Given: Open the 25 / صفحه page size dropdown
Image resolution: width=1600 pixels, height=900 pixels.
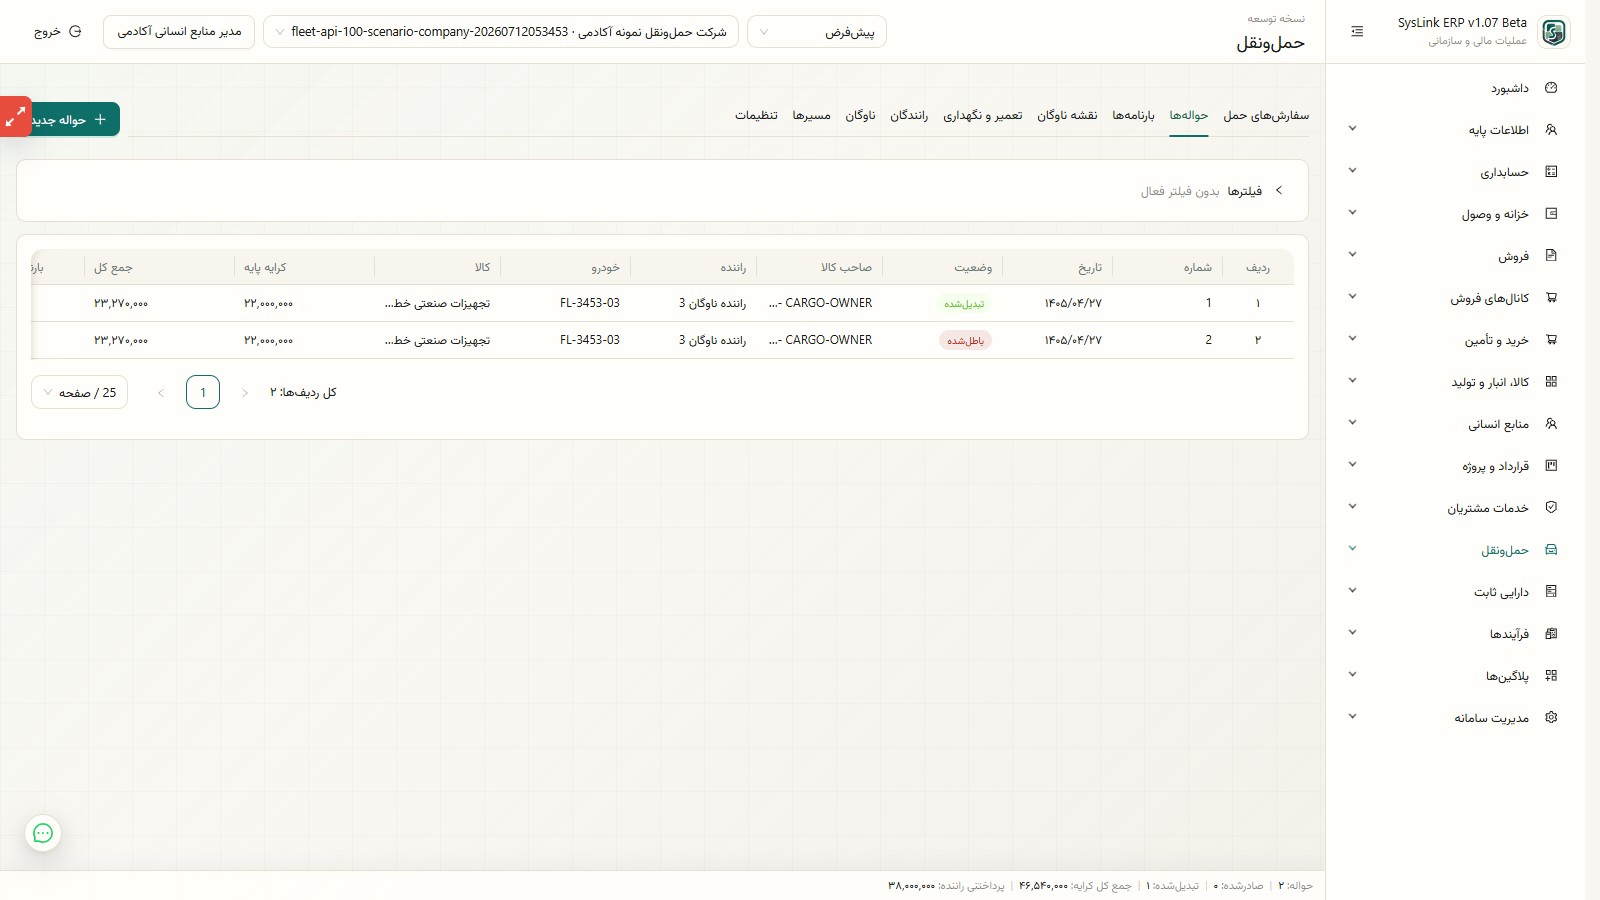Looking at the screenshot, I should tap(79, 393).
